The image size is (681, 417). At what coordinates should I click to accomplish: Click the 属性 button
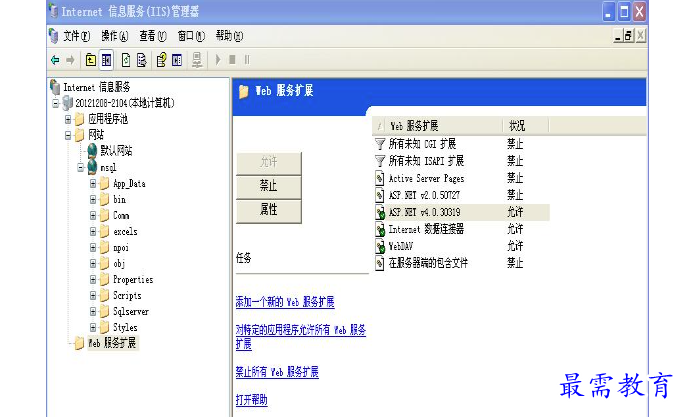point(268,210)
